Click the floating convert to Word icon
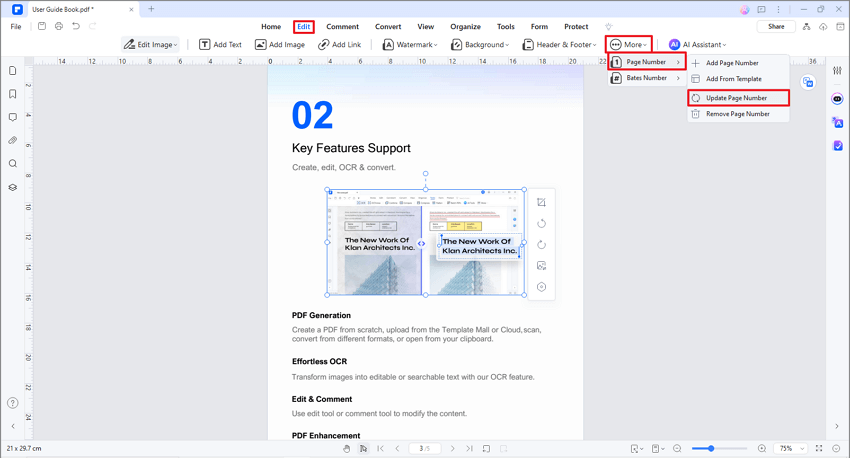 [x=808, y=82]
